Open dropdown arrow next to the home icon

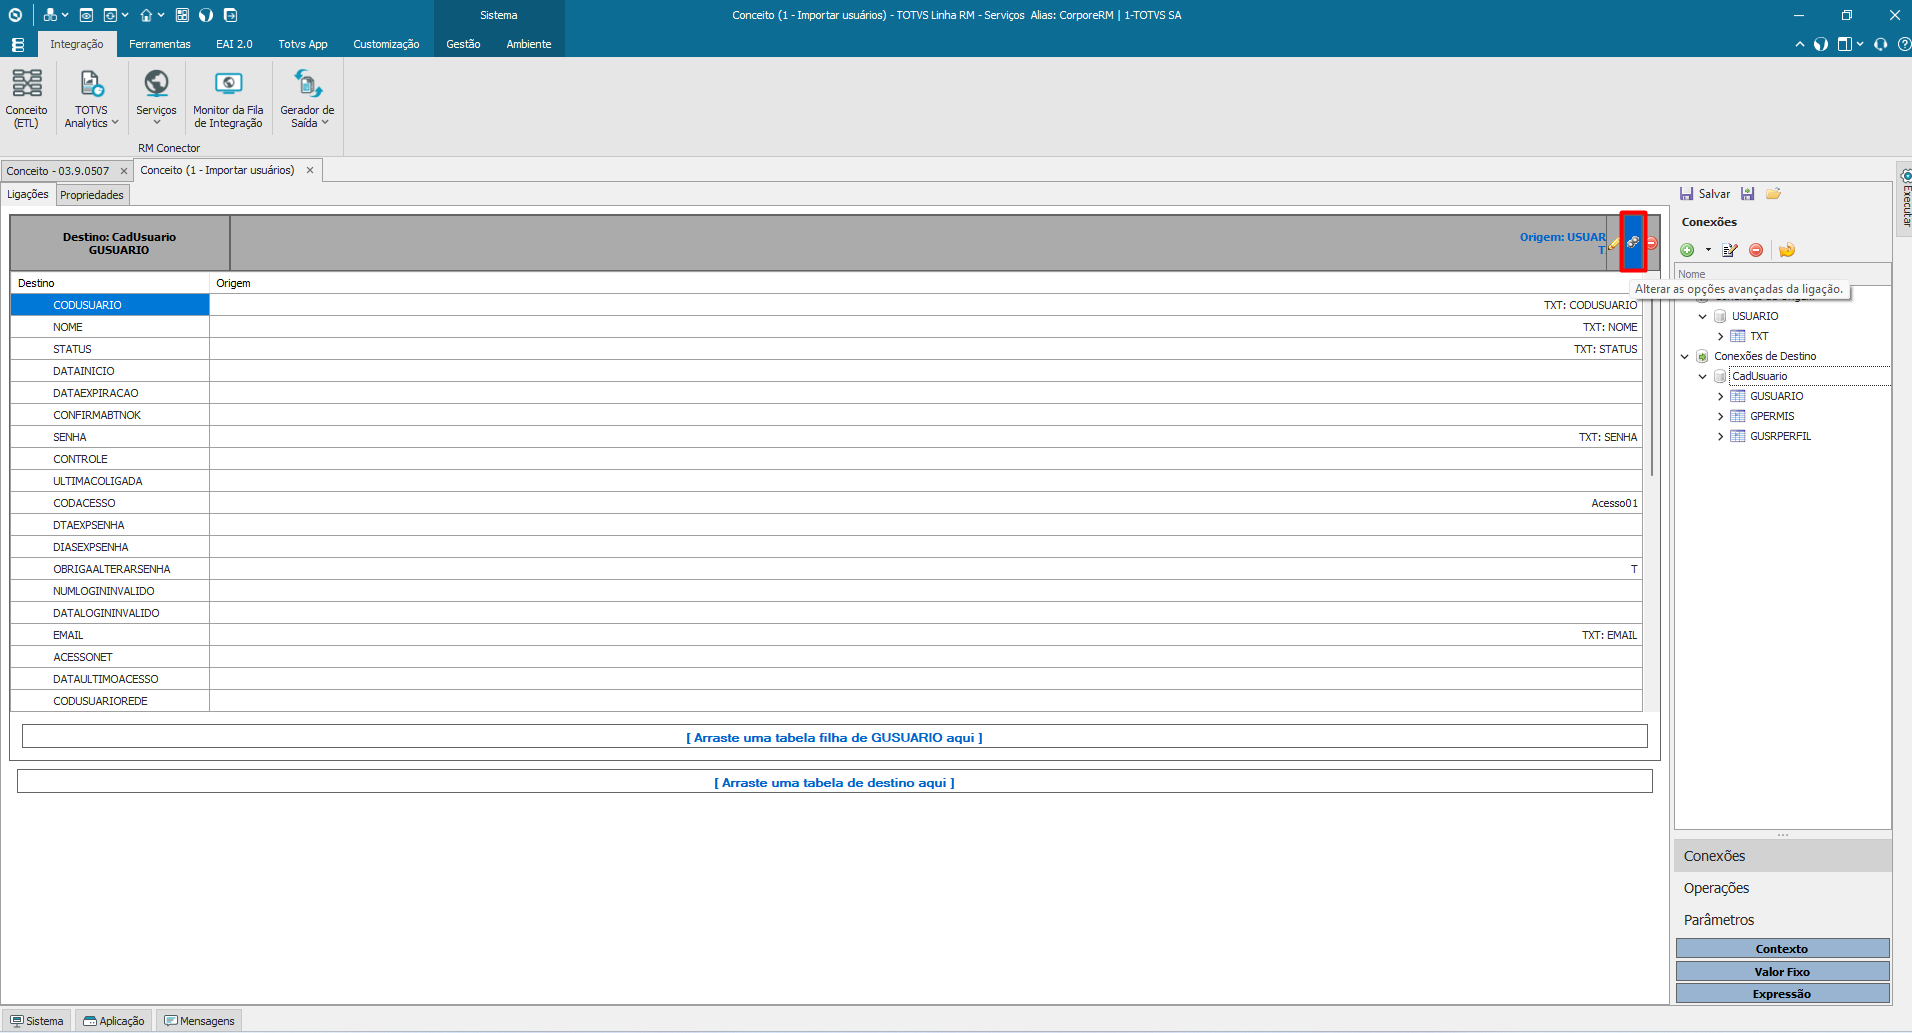161,15
